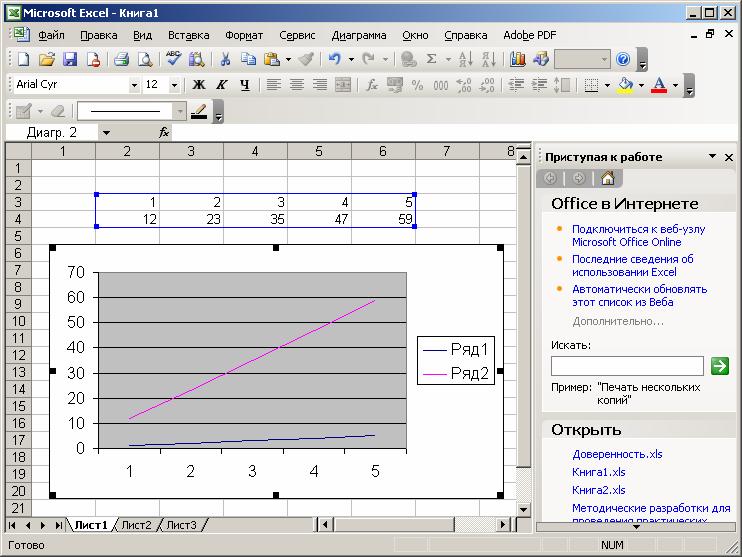Open the task pane title dropdown arrow

click(x=712, y=157)
